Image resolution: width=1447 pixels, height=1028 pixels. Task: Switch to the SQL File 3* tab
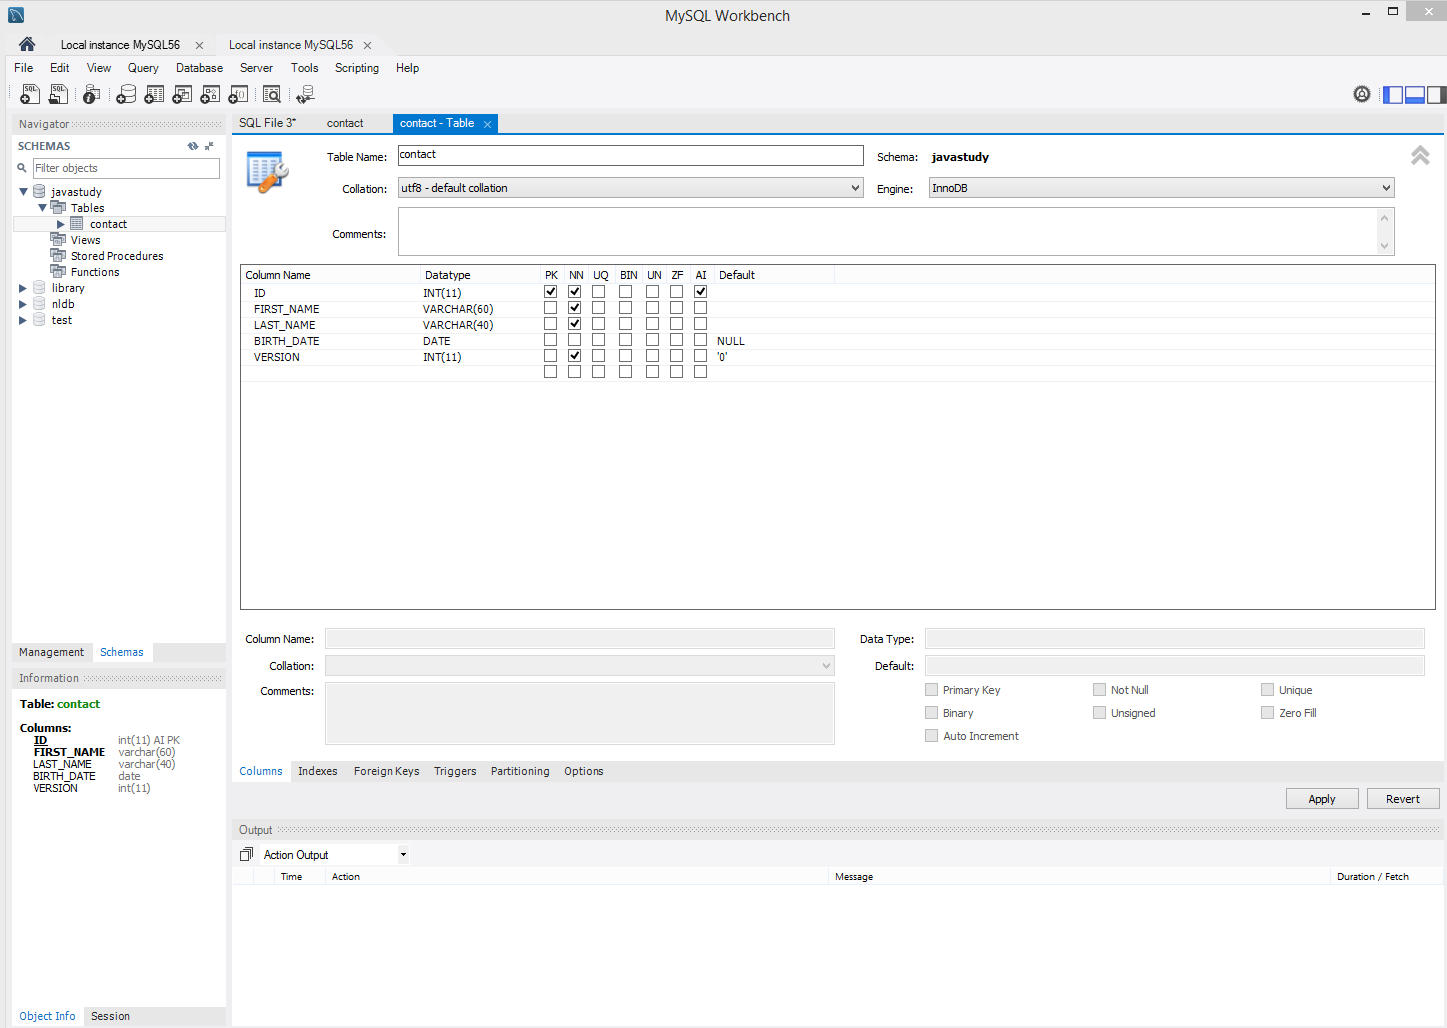click(x=267, y=123)
